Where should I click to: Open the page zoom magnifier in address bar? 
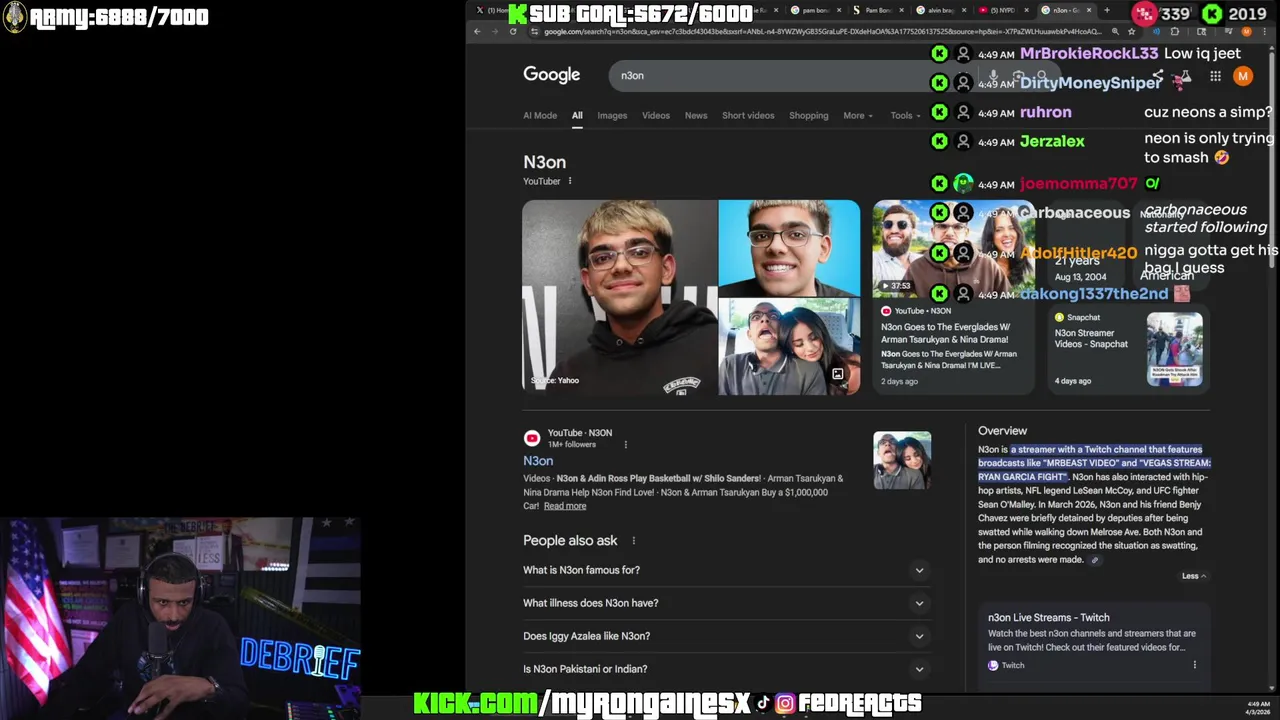pyautogui.click(x=1115, y=31)
